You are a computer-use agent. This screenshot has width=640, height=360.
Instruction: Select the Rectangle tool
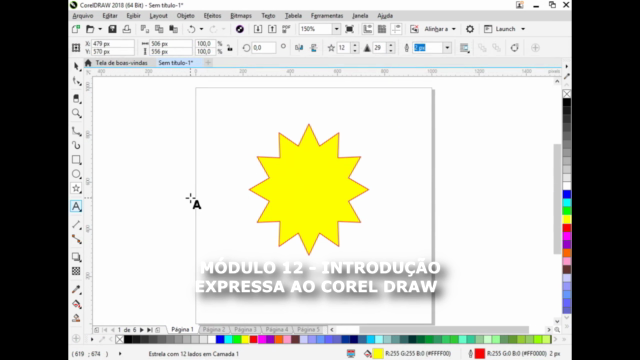pyautogui.click(x=76, y=160)
